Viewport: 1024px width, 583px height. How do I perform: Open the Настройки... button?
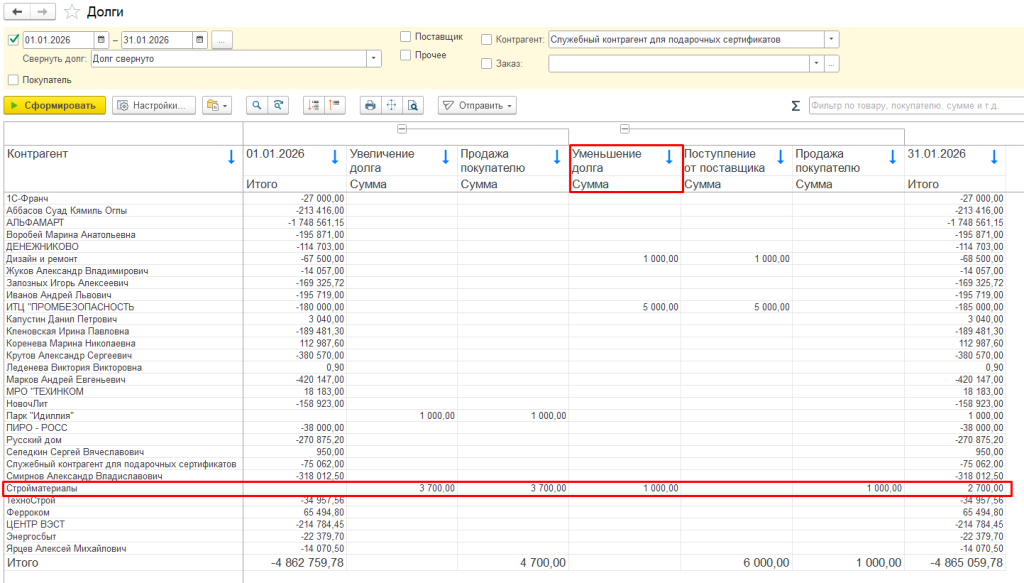(x=154, y=105)
